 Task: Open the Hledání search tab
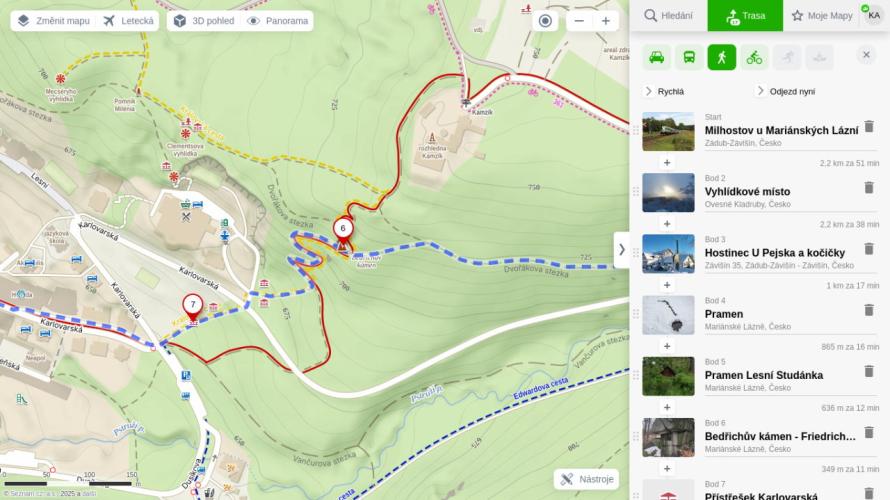coord(669,15)
